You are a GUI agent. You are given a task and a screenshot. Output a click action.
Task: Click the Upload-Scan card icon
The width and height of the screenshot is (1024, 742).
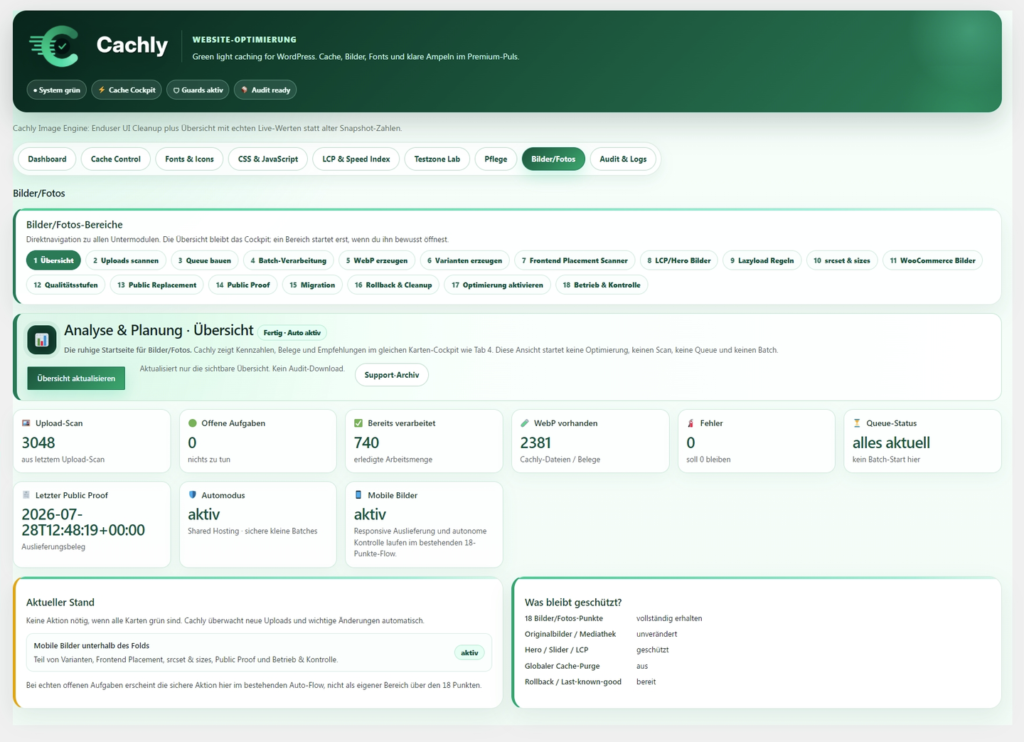26,423
